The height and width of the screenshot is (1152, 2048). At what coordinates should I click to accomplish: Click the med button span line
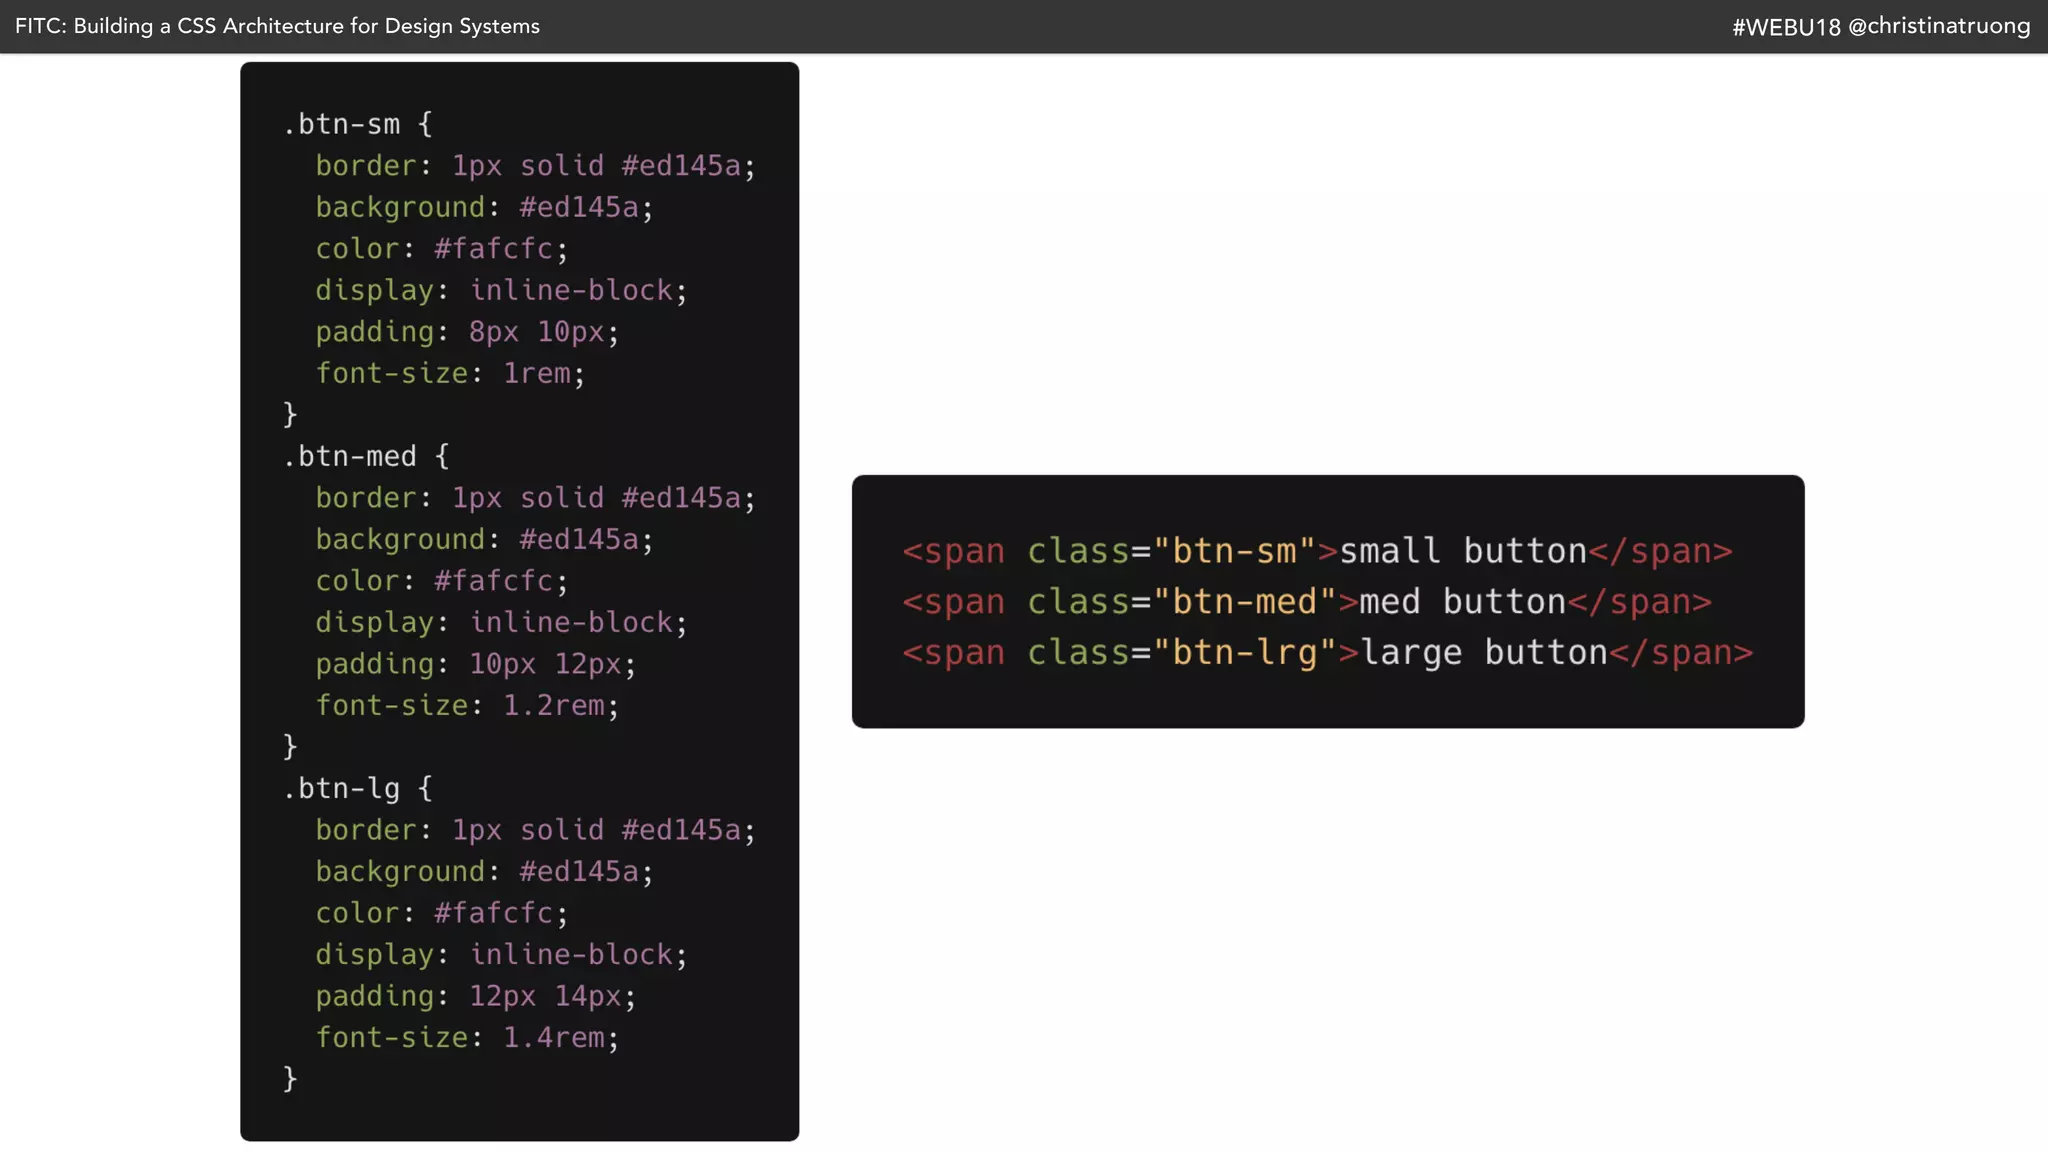point(1307,602)
